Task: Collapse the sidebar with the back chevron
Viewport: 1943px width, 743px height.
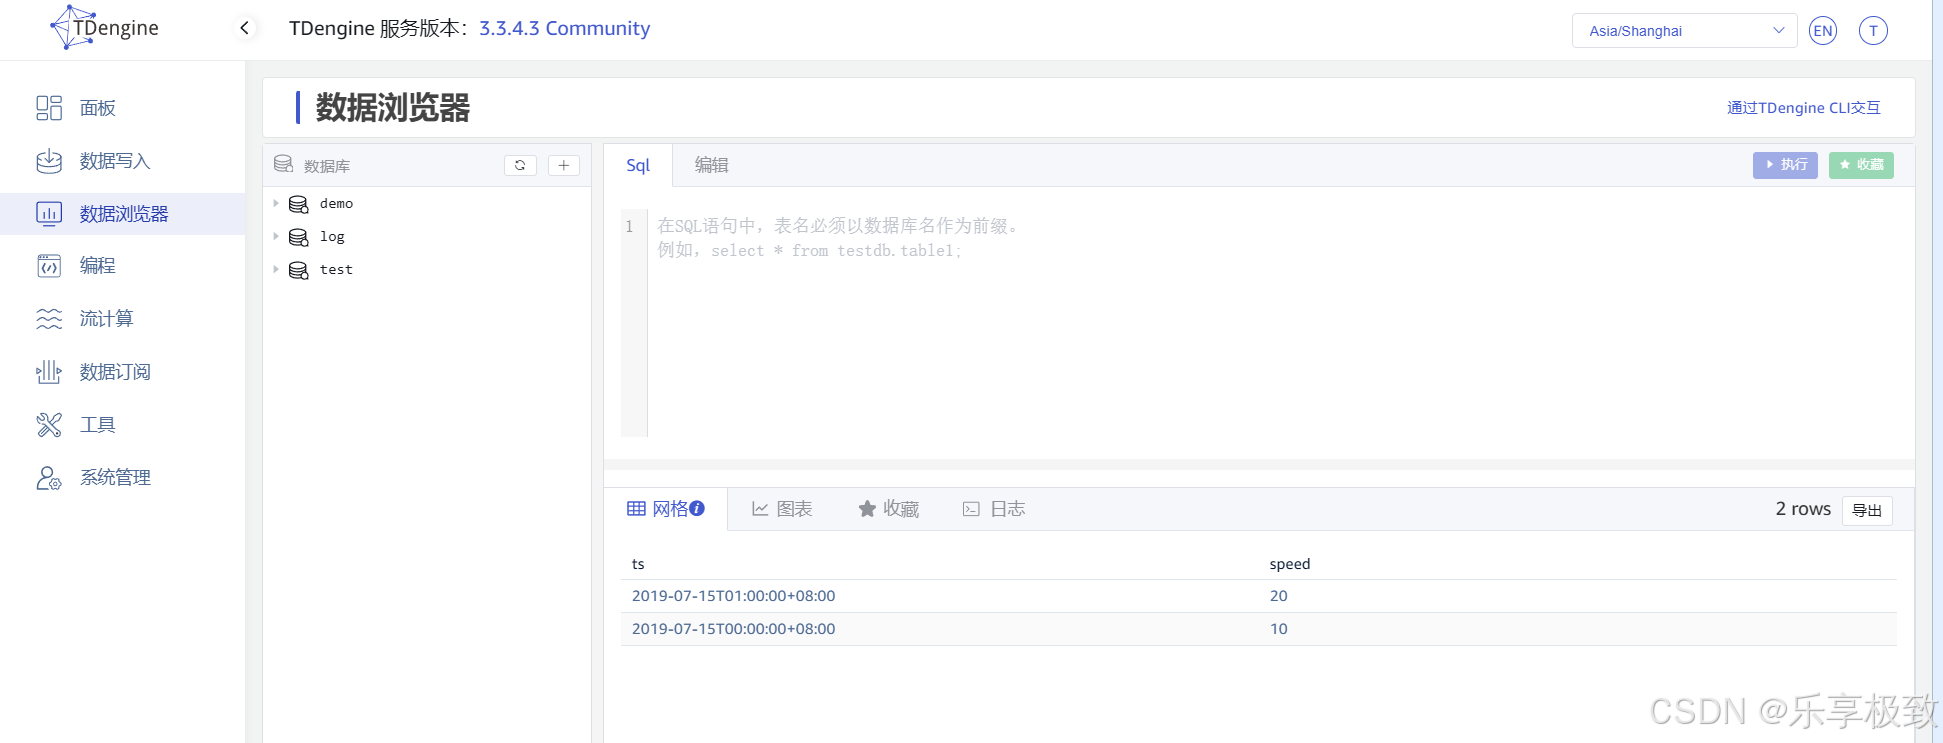Action: pyautogui.click(x=244, y=28)
